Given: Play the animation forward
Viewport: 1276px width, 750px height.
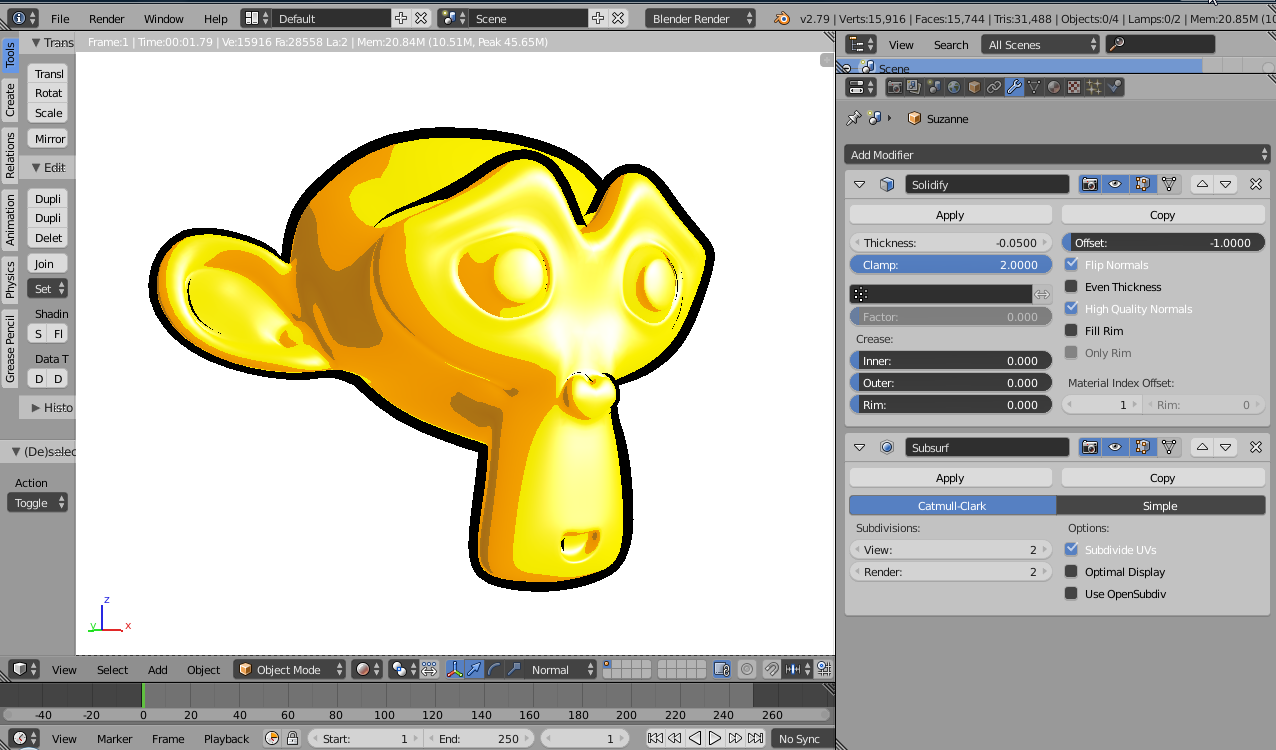Looking at the screenshot, I should tap(715, 738).
